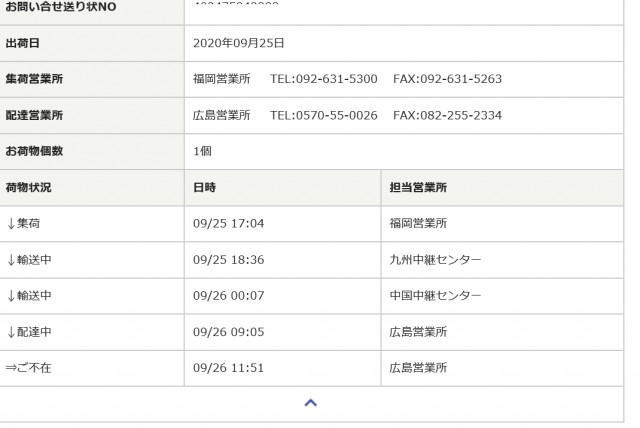Click the 荷物状況 column header
The width and height of the screenshot is (640, 428).
pos(29,188)
